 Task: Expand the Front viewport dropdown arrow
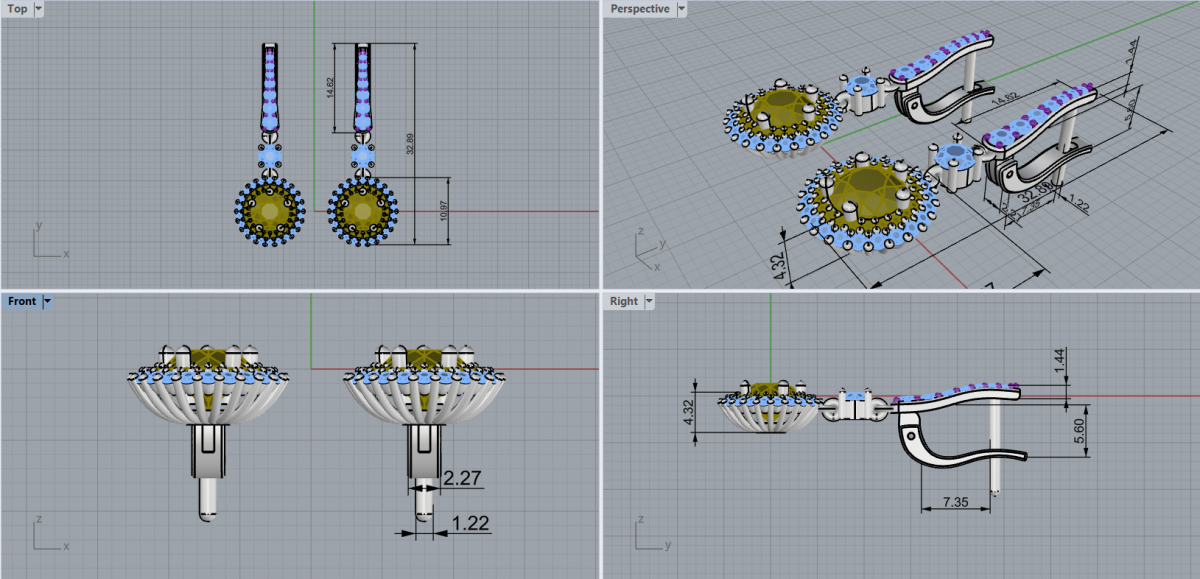point(47,301)
